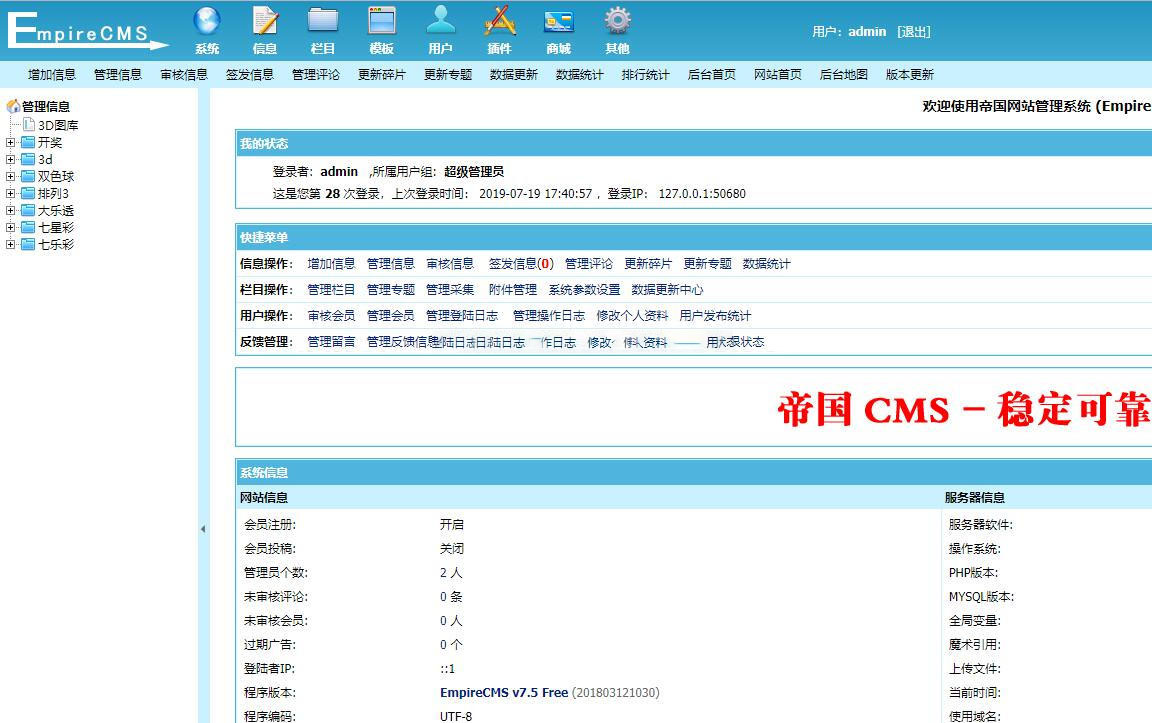This screenshot has height=723, width=1152.
Task: Open 后台地图 in the navigation bar
Action: coord(843,74)
